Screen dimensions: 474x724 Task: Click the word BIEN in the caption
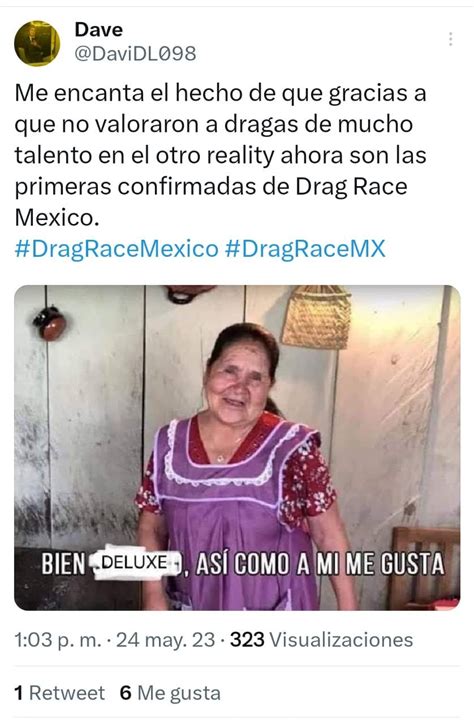(64, 564)
